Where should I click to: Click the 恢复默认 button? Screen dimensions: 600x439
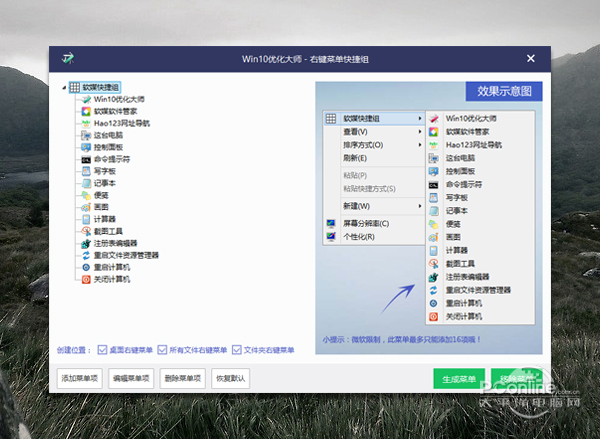(x=230, y=379)
